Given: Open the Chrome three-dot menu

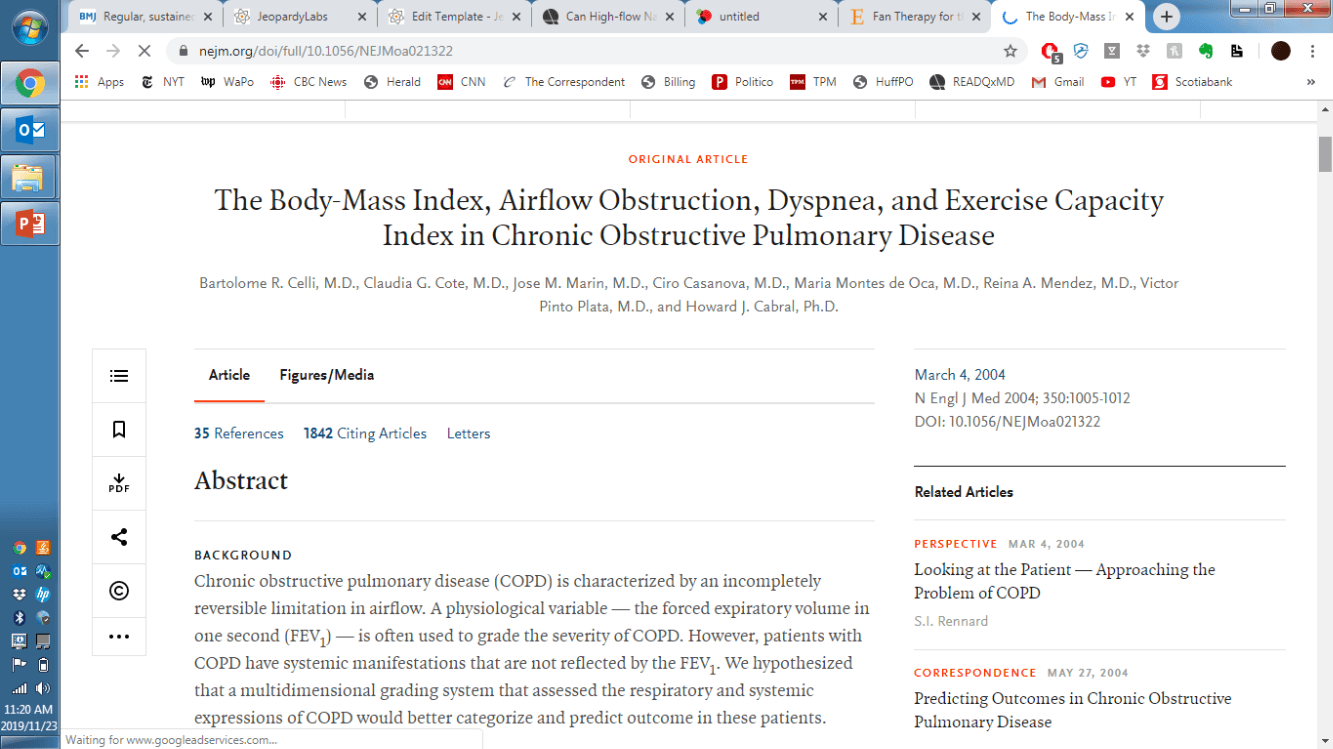Looking at the screenshot, I should 1312,51.
